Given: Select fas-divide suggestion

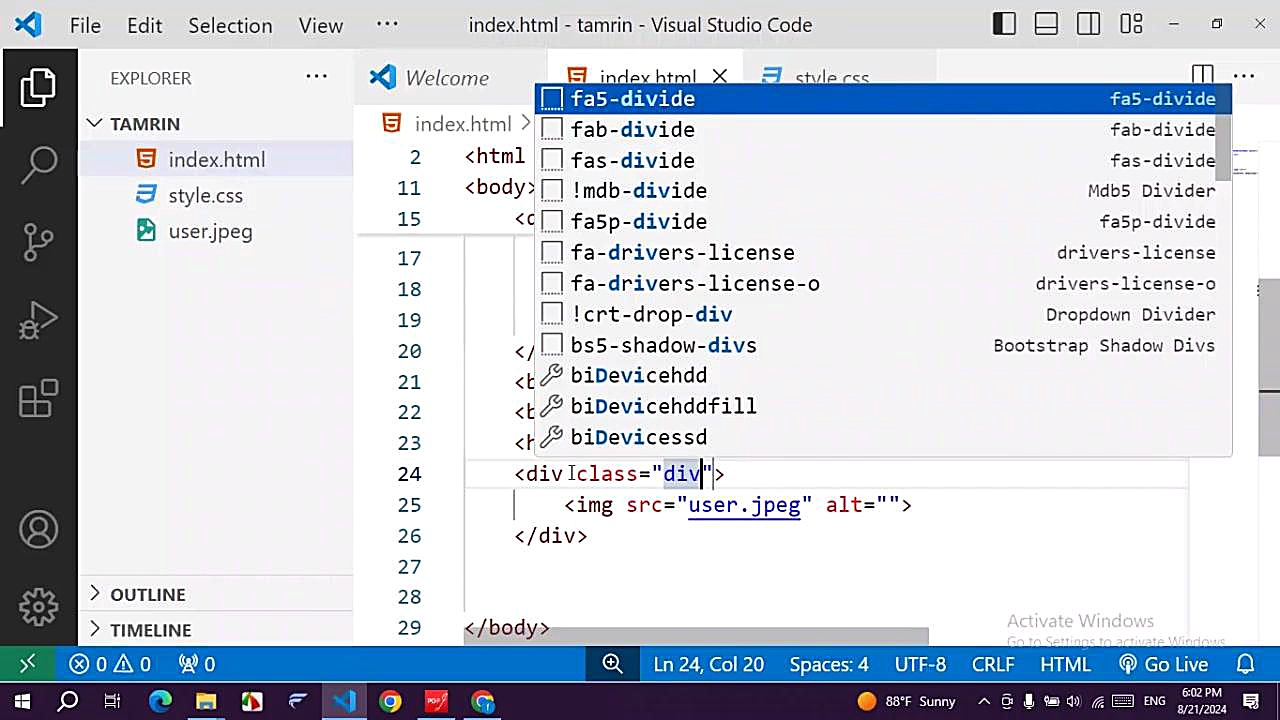Looking at the screenshot, I should 877,160.
